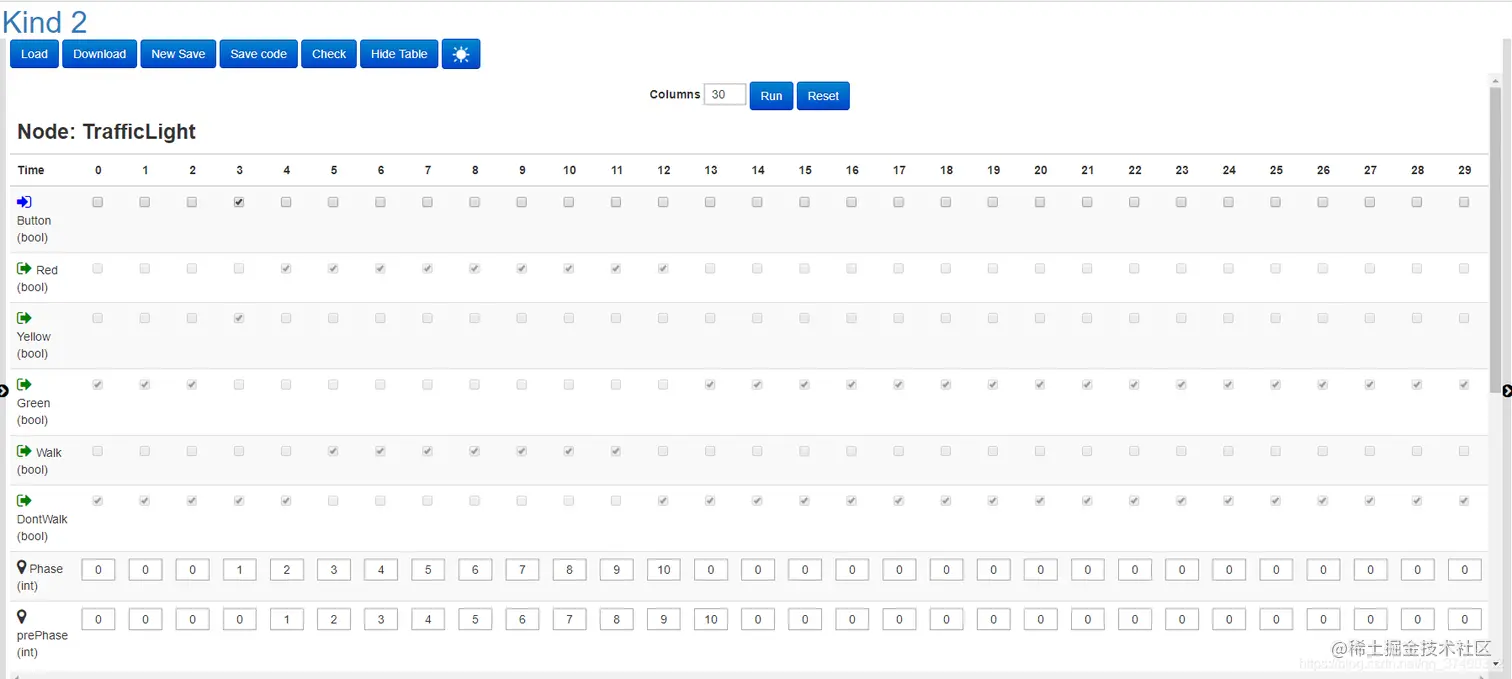
Task: Click the DontWalk output arrow icon
Action: click(24, 501)
